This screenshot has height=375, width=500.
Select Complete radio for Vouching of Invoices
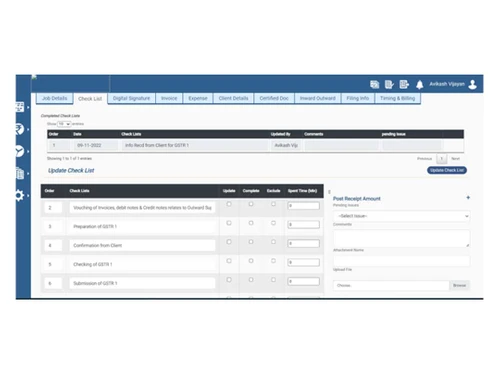pyautogui.click(x=251, y=204)
